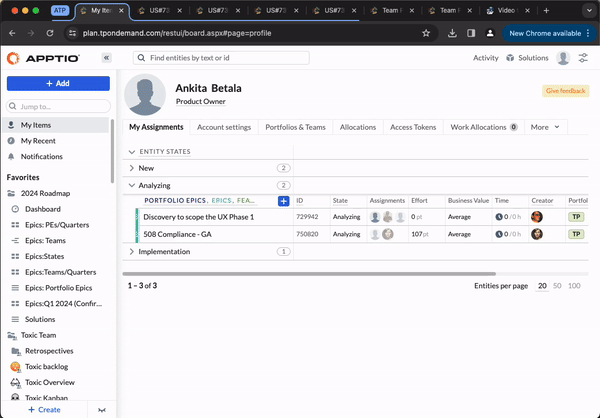Open the More tab dropdown

545,127
